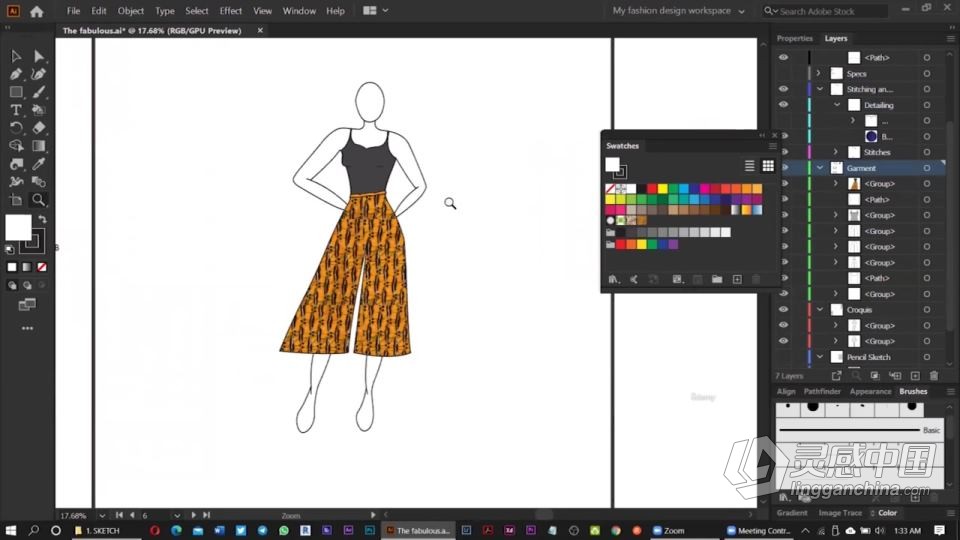Delete selected layer using trash icon
Screen dimensions: 960x540
coord(934,376)
